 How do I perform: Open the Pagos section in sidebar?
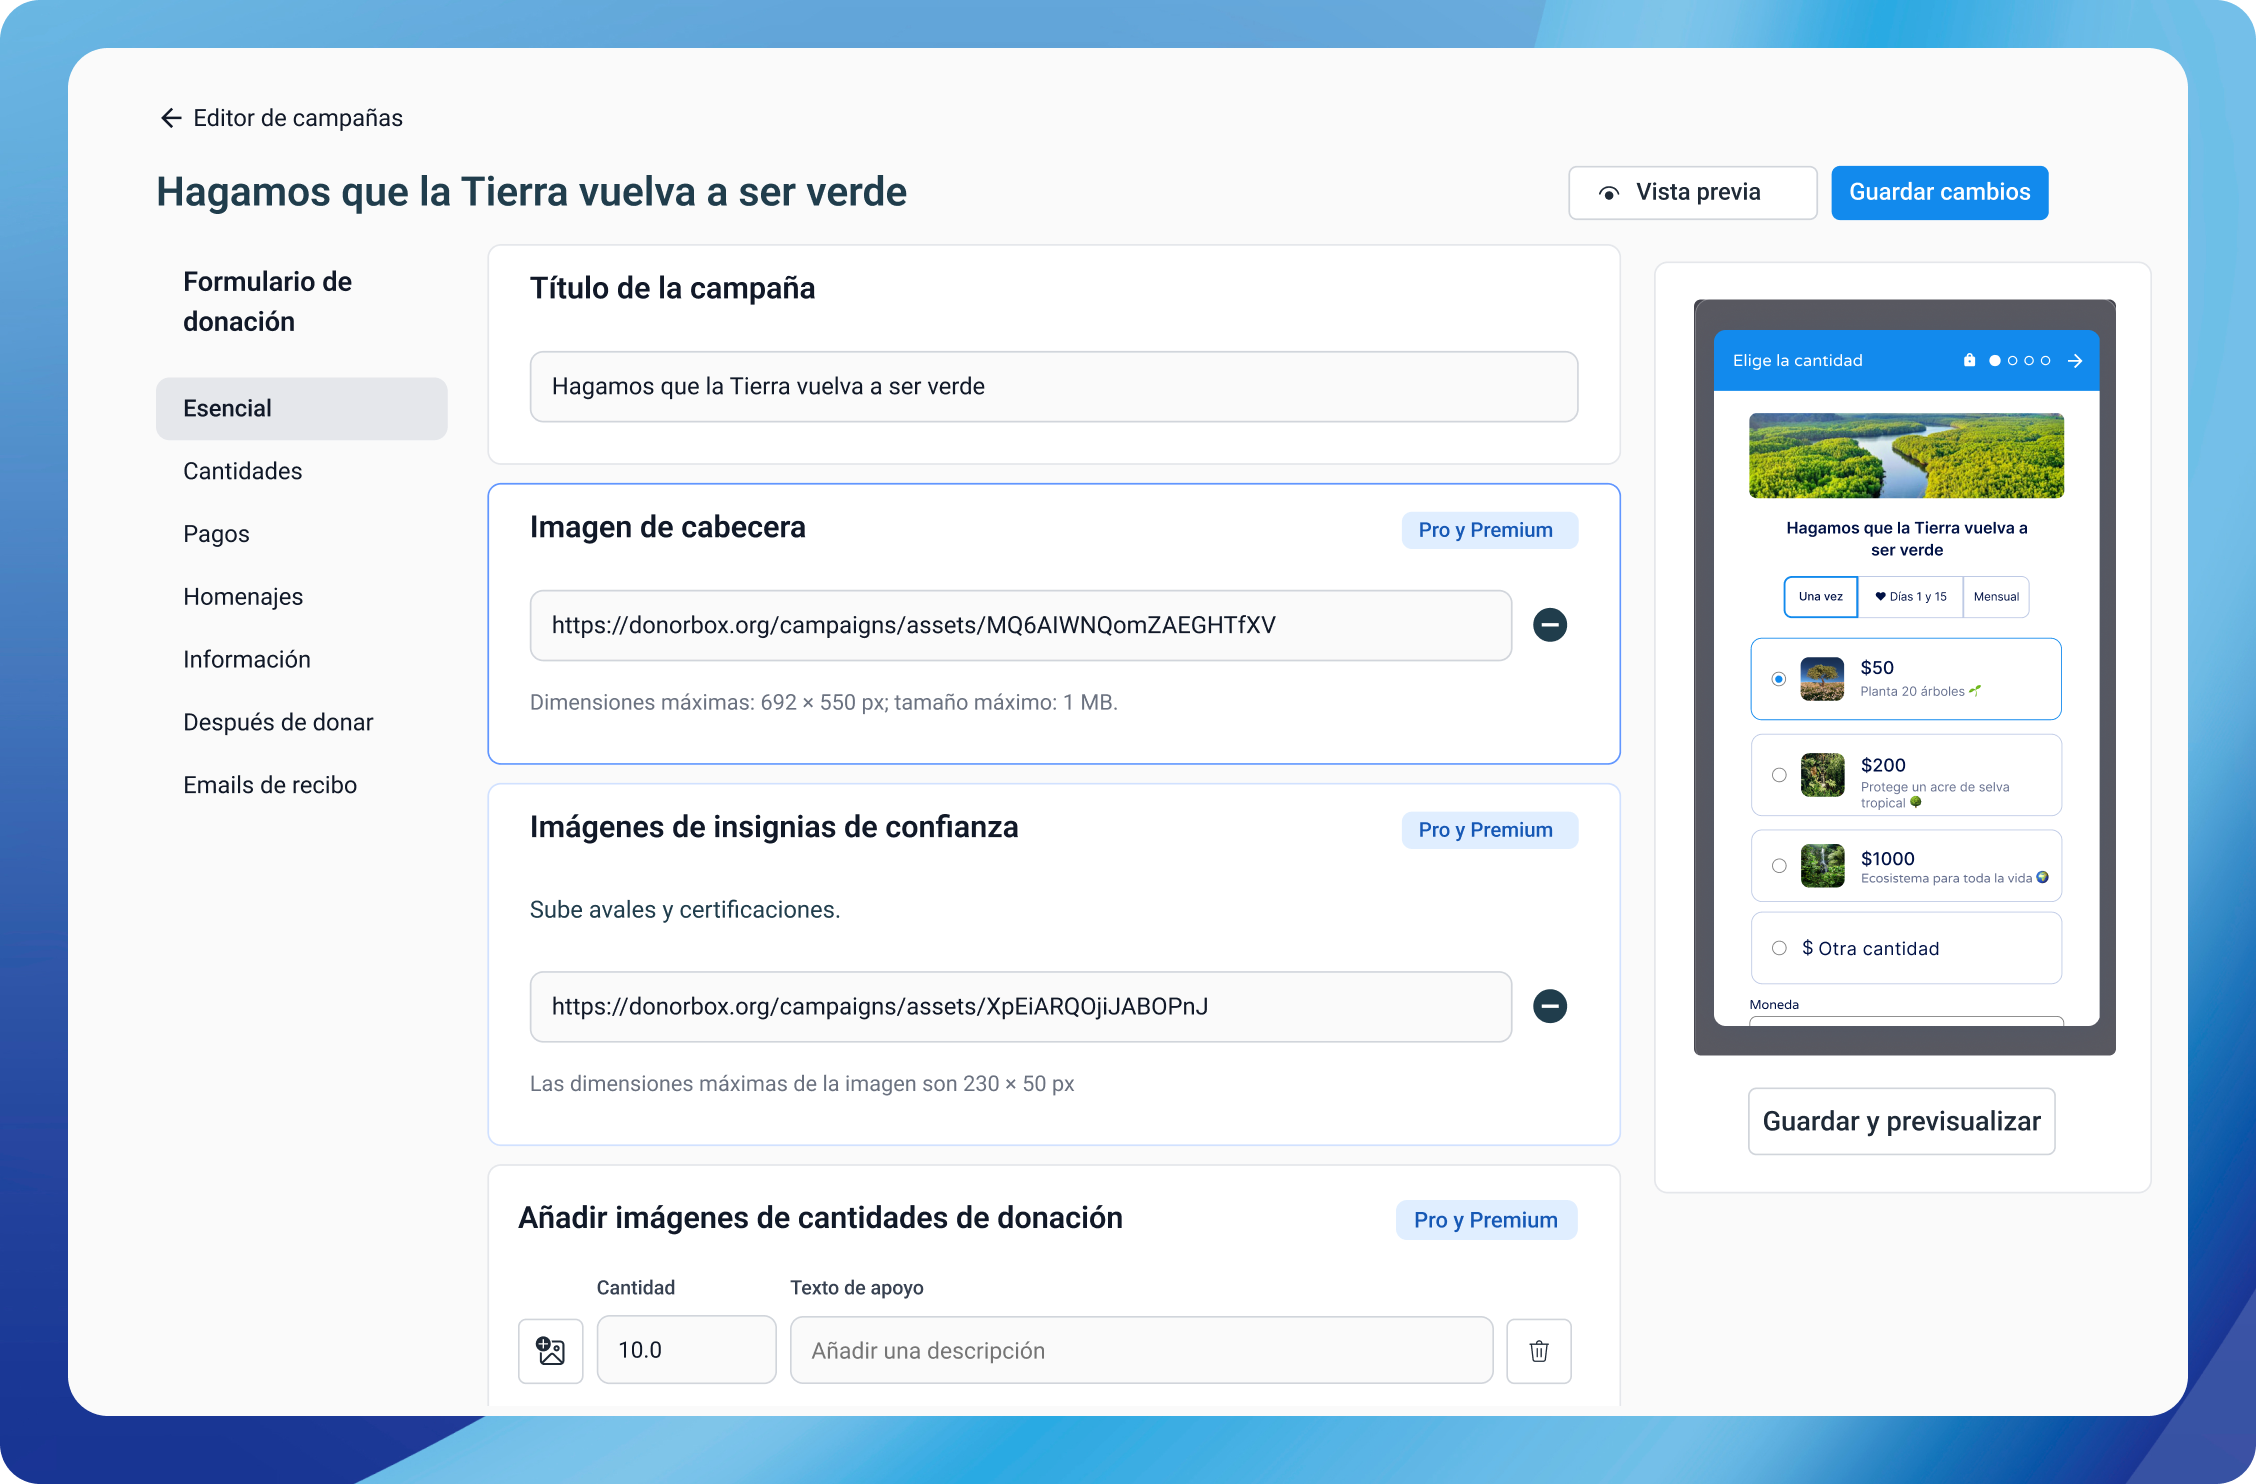click(216, 534)
